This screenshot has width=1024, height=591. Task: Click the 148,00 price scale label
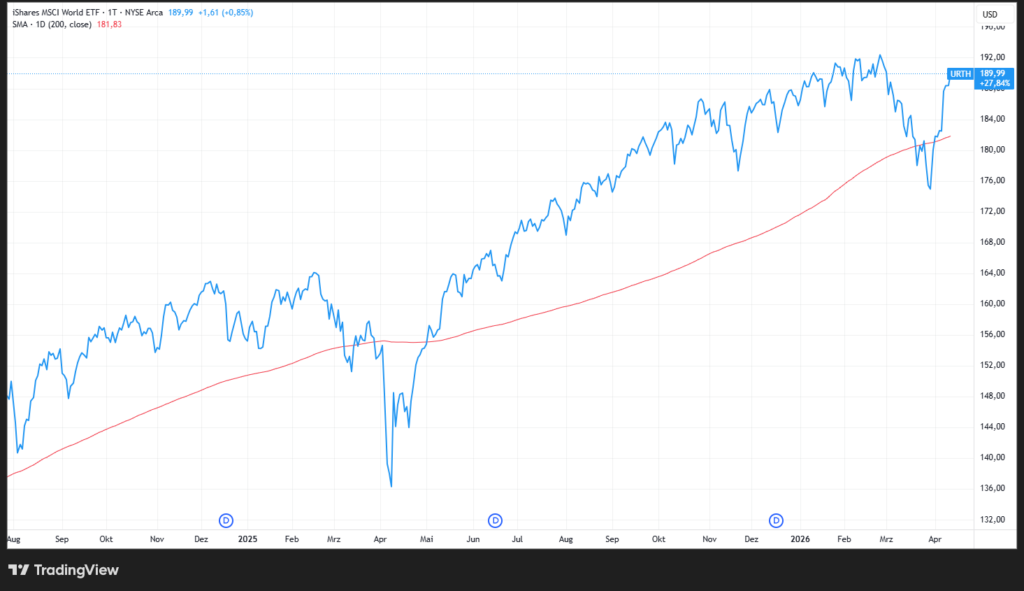tap(993, 396)
